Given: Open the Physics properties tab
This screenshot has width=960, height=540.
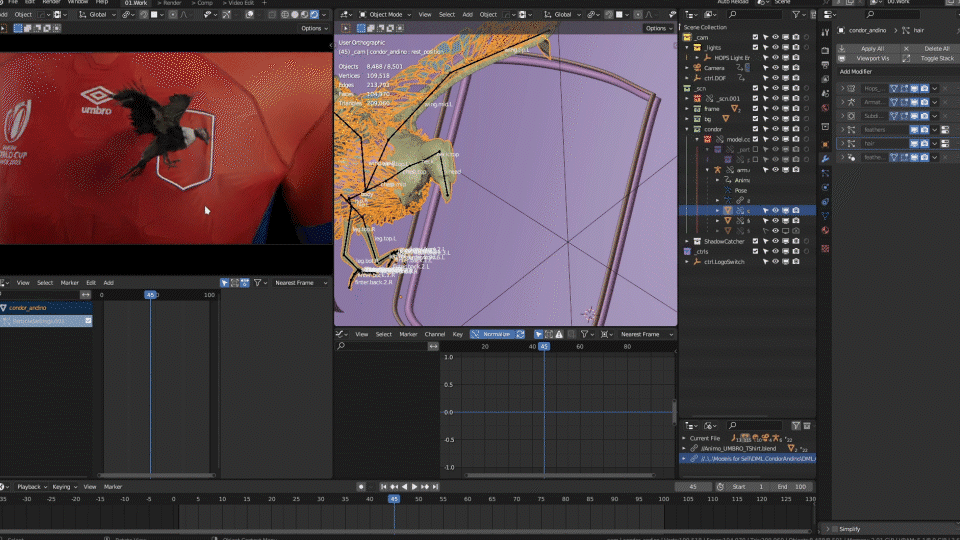Looking at the screenshot, I should pos(825,187).
